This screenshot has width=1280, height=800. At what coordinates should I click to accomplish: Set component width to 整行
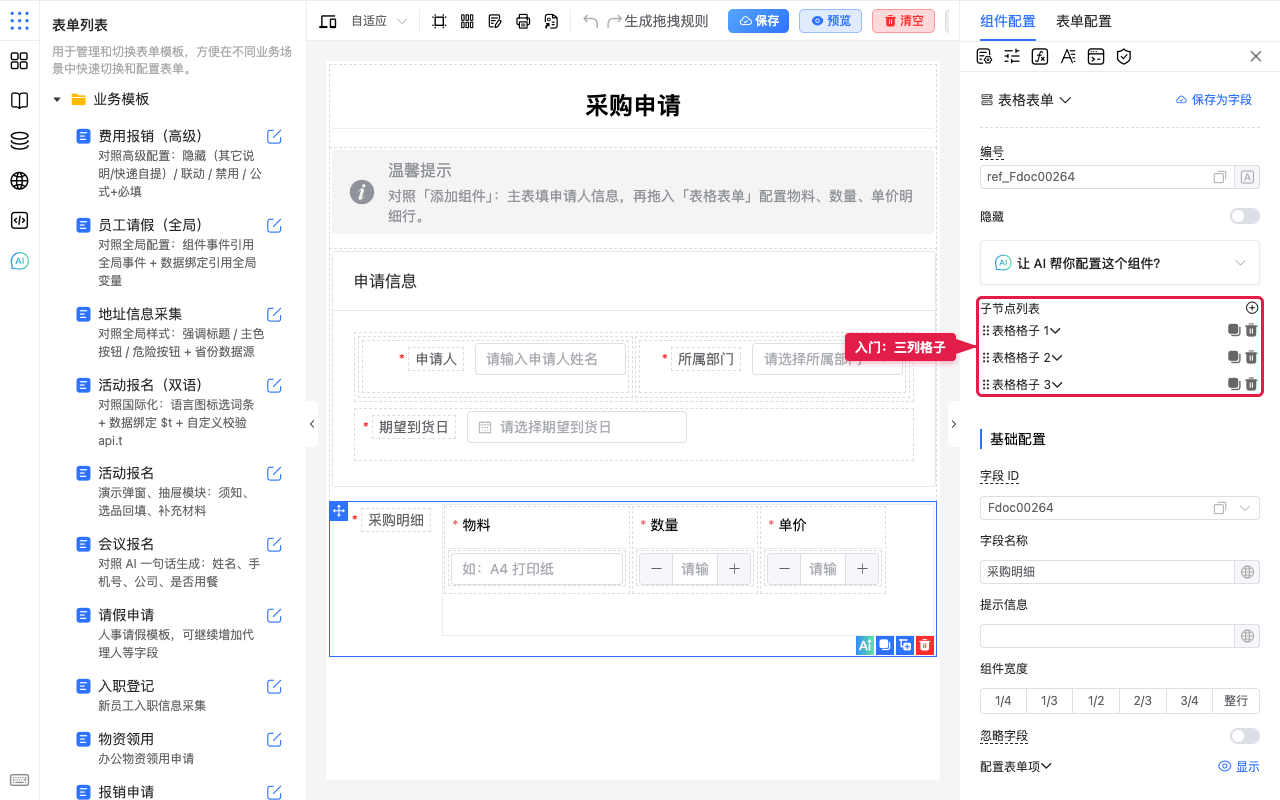[x=1236, y=701]
